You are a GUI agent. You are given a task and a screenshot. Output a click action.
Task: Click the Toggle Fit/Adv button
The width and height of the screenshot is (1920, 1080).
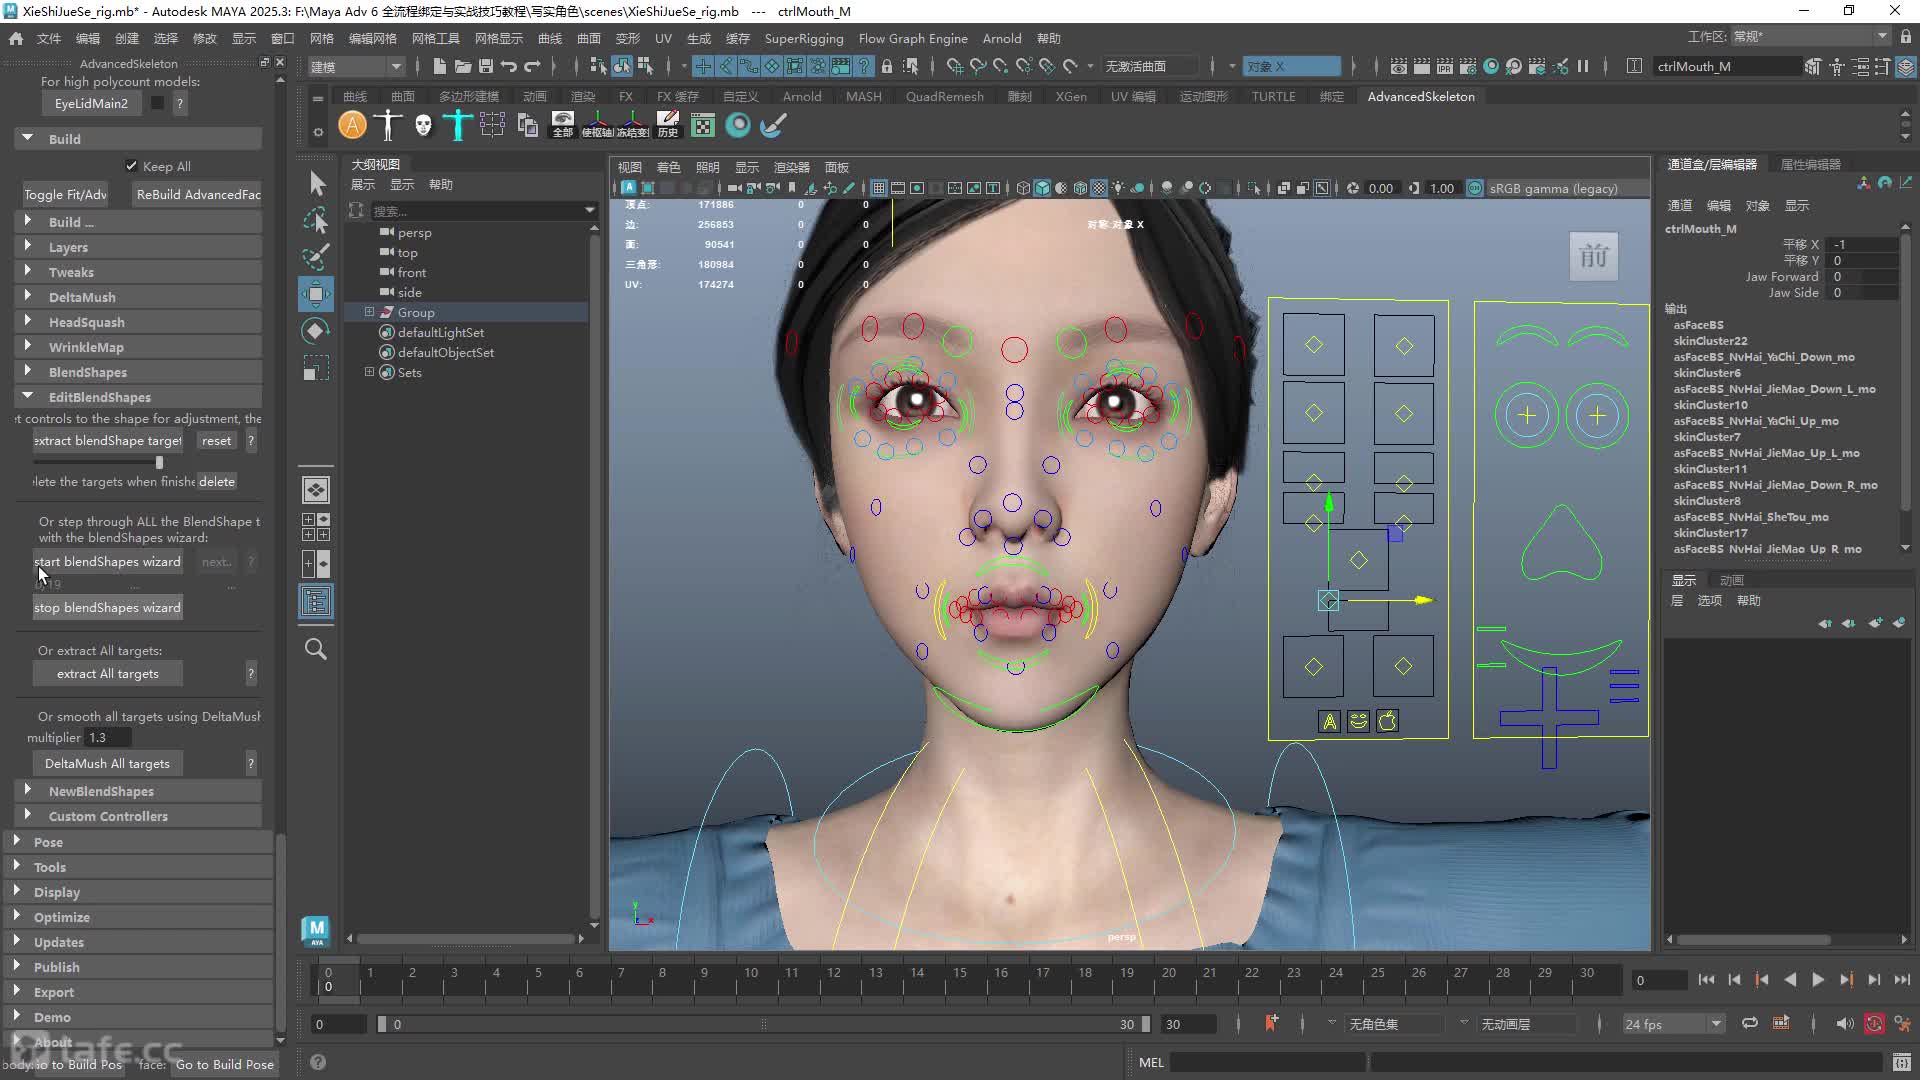(x=65, y=194)
